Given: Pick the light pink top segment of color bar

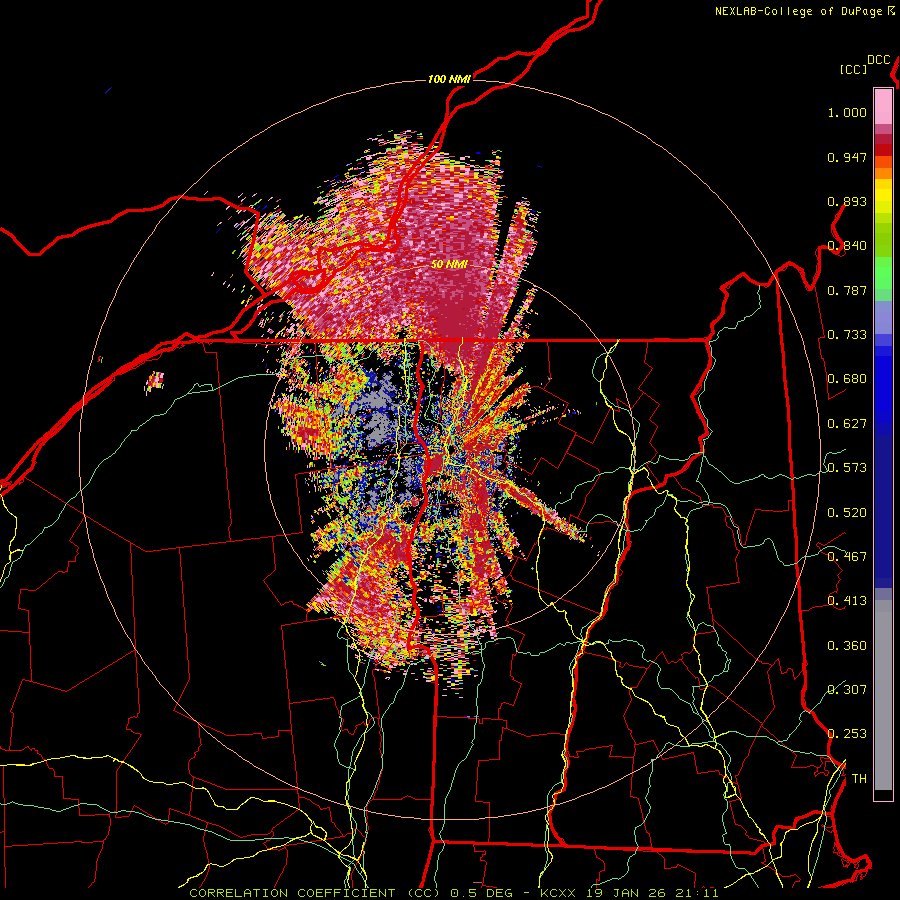Looking at the screenshot, I should tap(883, 106).
